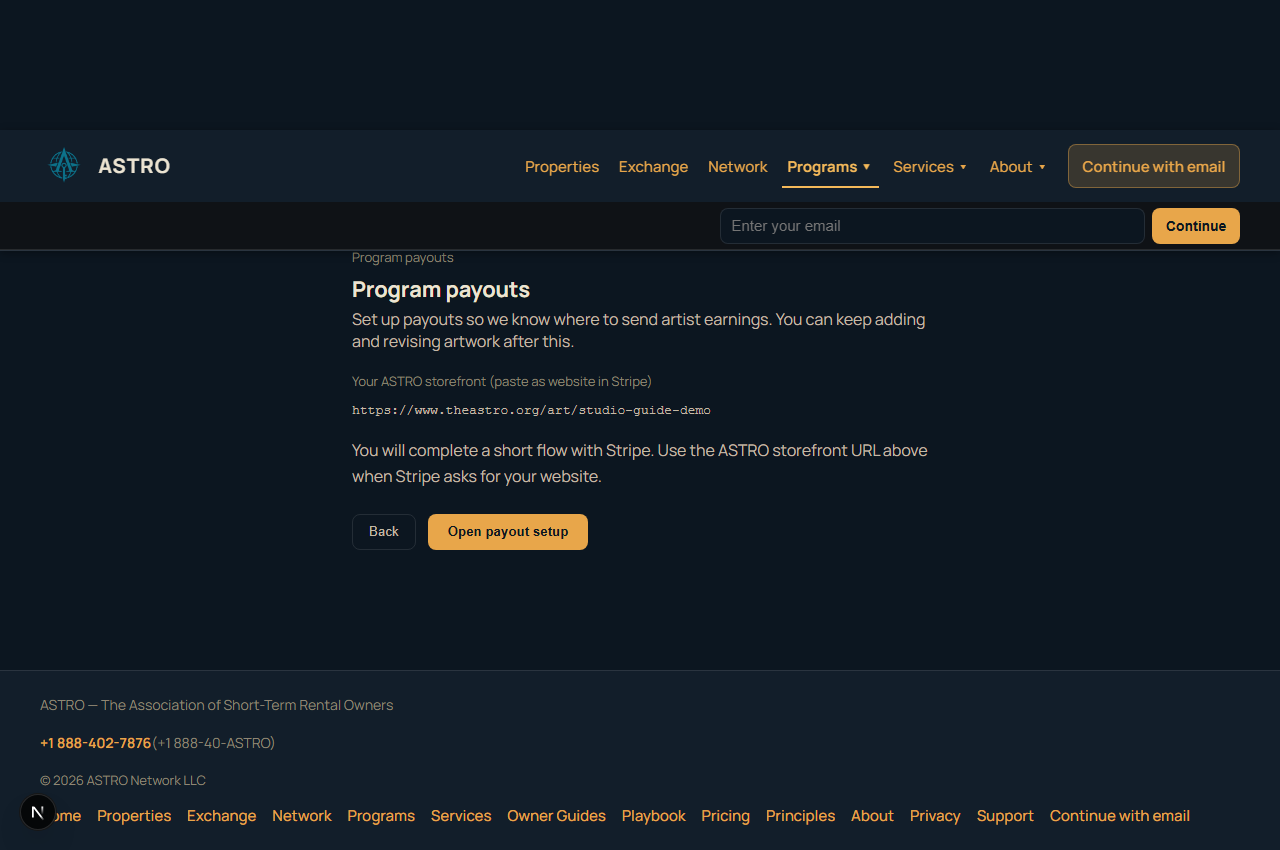Click the header Continue with email button
This screenshot has height=850, width=1280.
click(1154, 166)
